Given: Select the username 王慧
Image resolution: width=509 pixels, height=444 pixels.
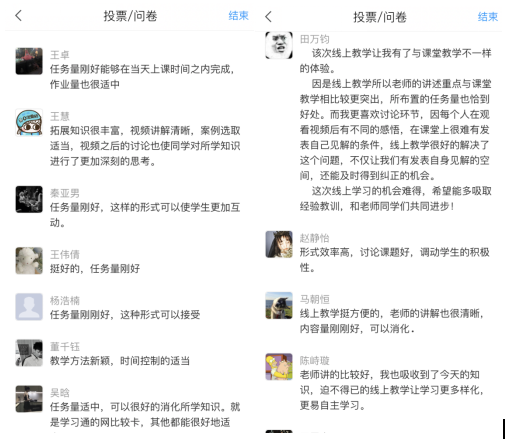Looking at the screenshot, I should click(60, 116).
